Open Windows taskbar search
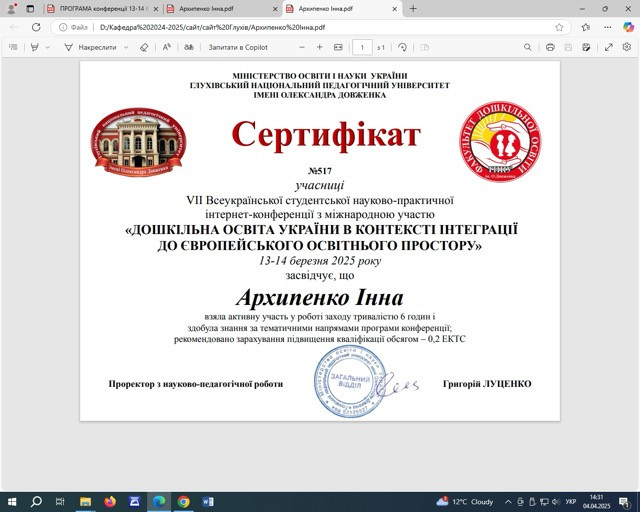Image resolution: width=640 pixels, height=512 pixels. click(36, 502)
